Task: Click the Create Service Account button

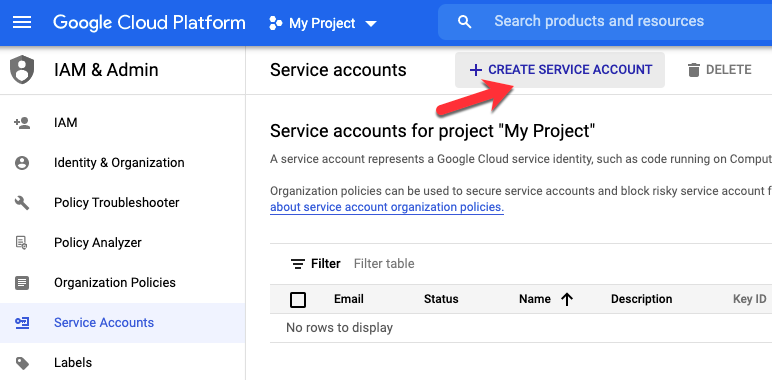Action: [x=560, y=70]
